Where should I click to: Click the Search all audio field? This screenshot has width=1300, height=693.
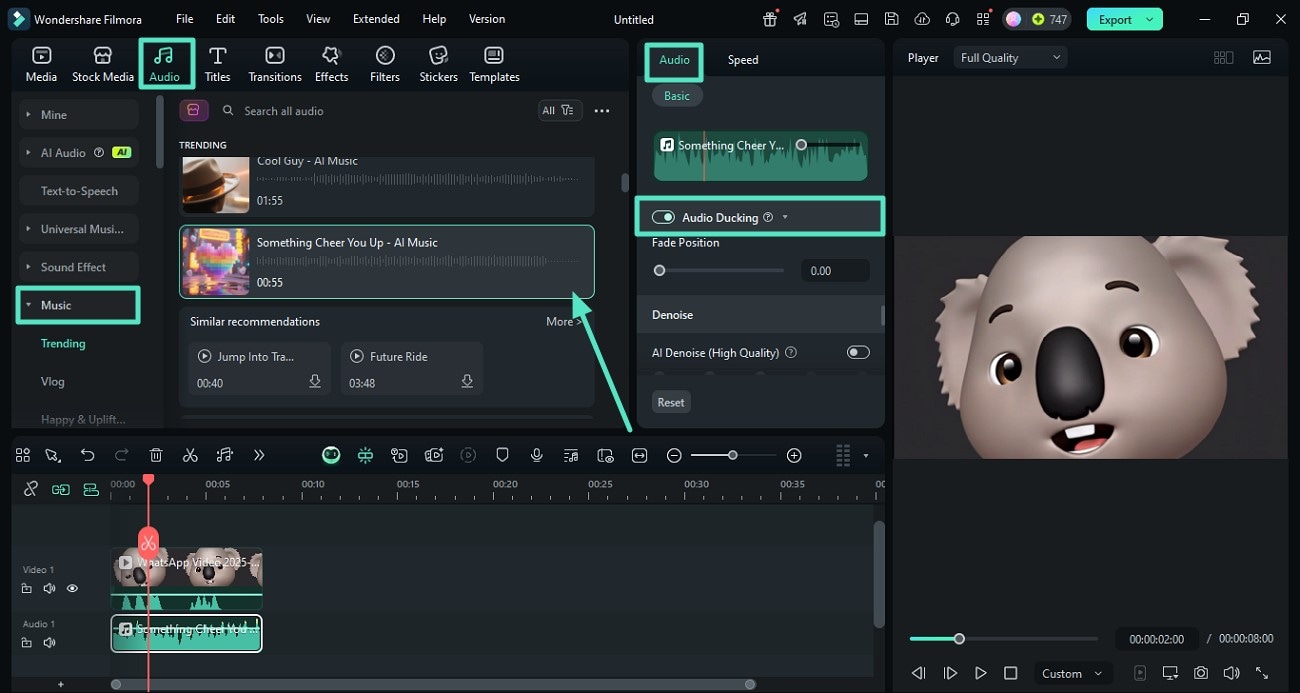tap(376, 111)
